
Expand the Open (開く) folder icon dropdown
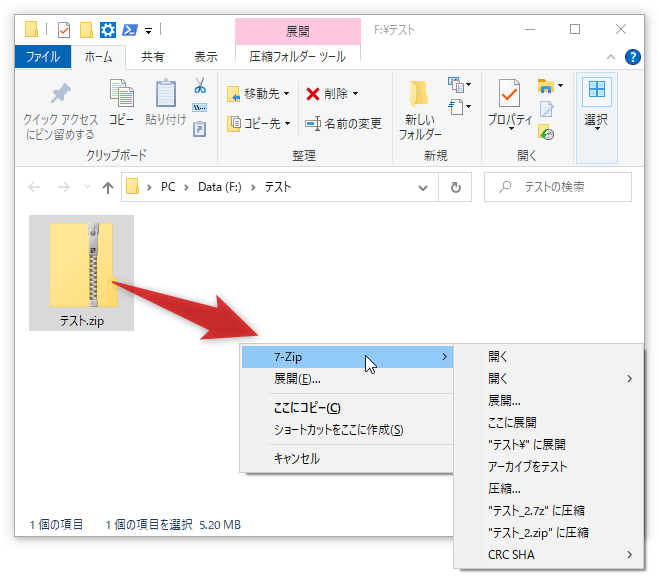pos(560,86)
